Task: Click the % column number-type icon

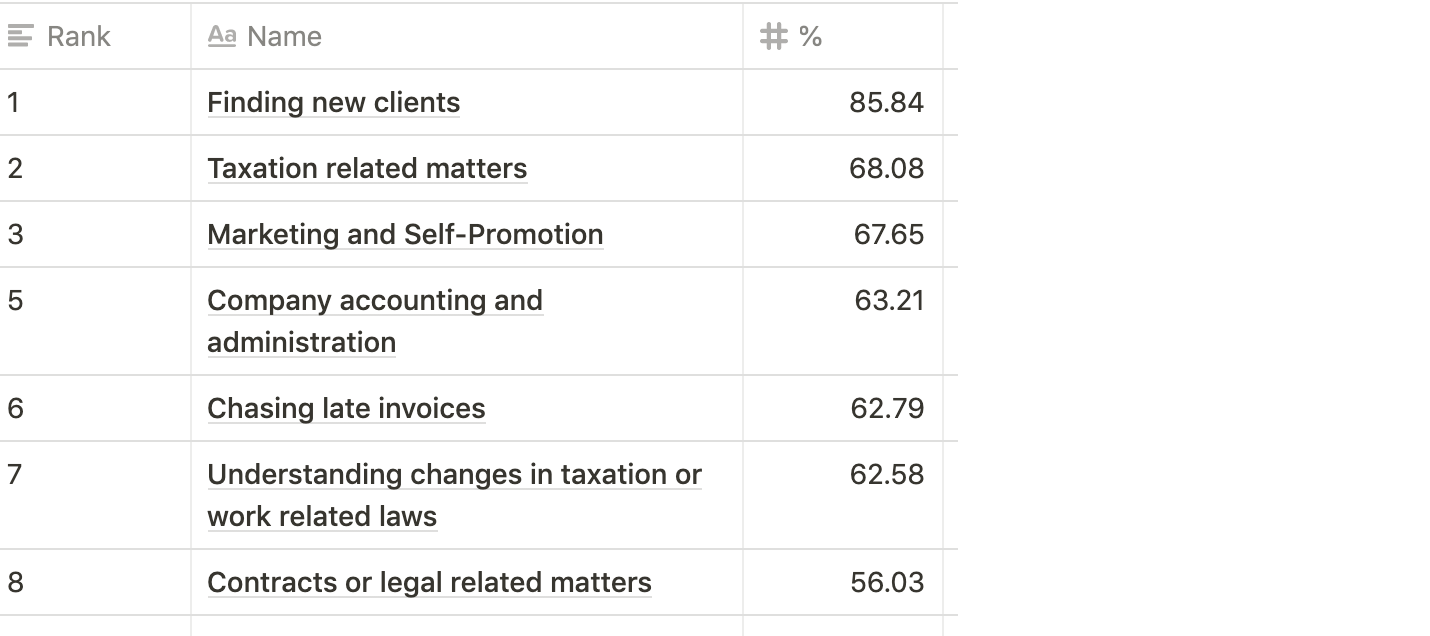Action: point(774,36)
